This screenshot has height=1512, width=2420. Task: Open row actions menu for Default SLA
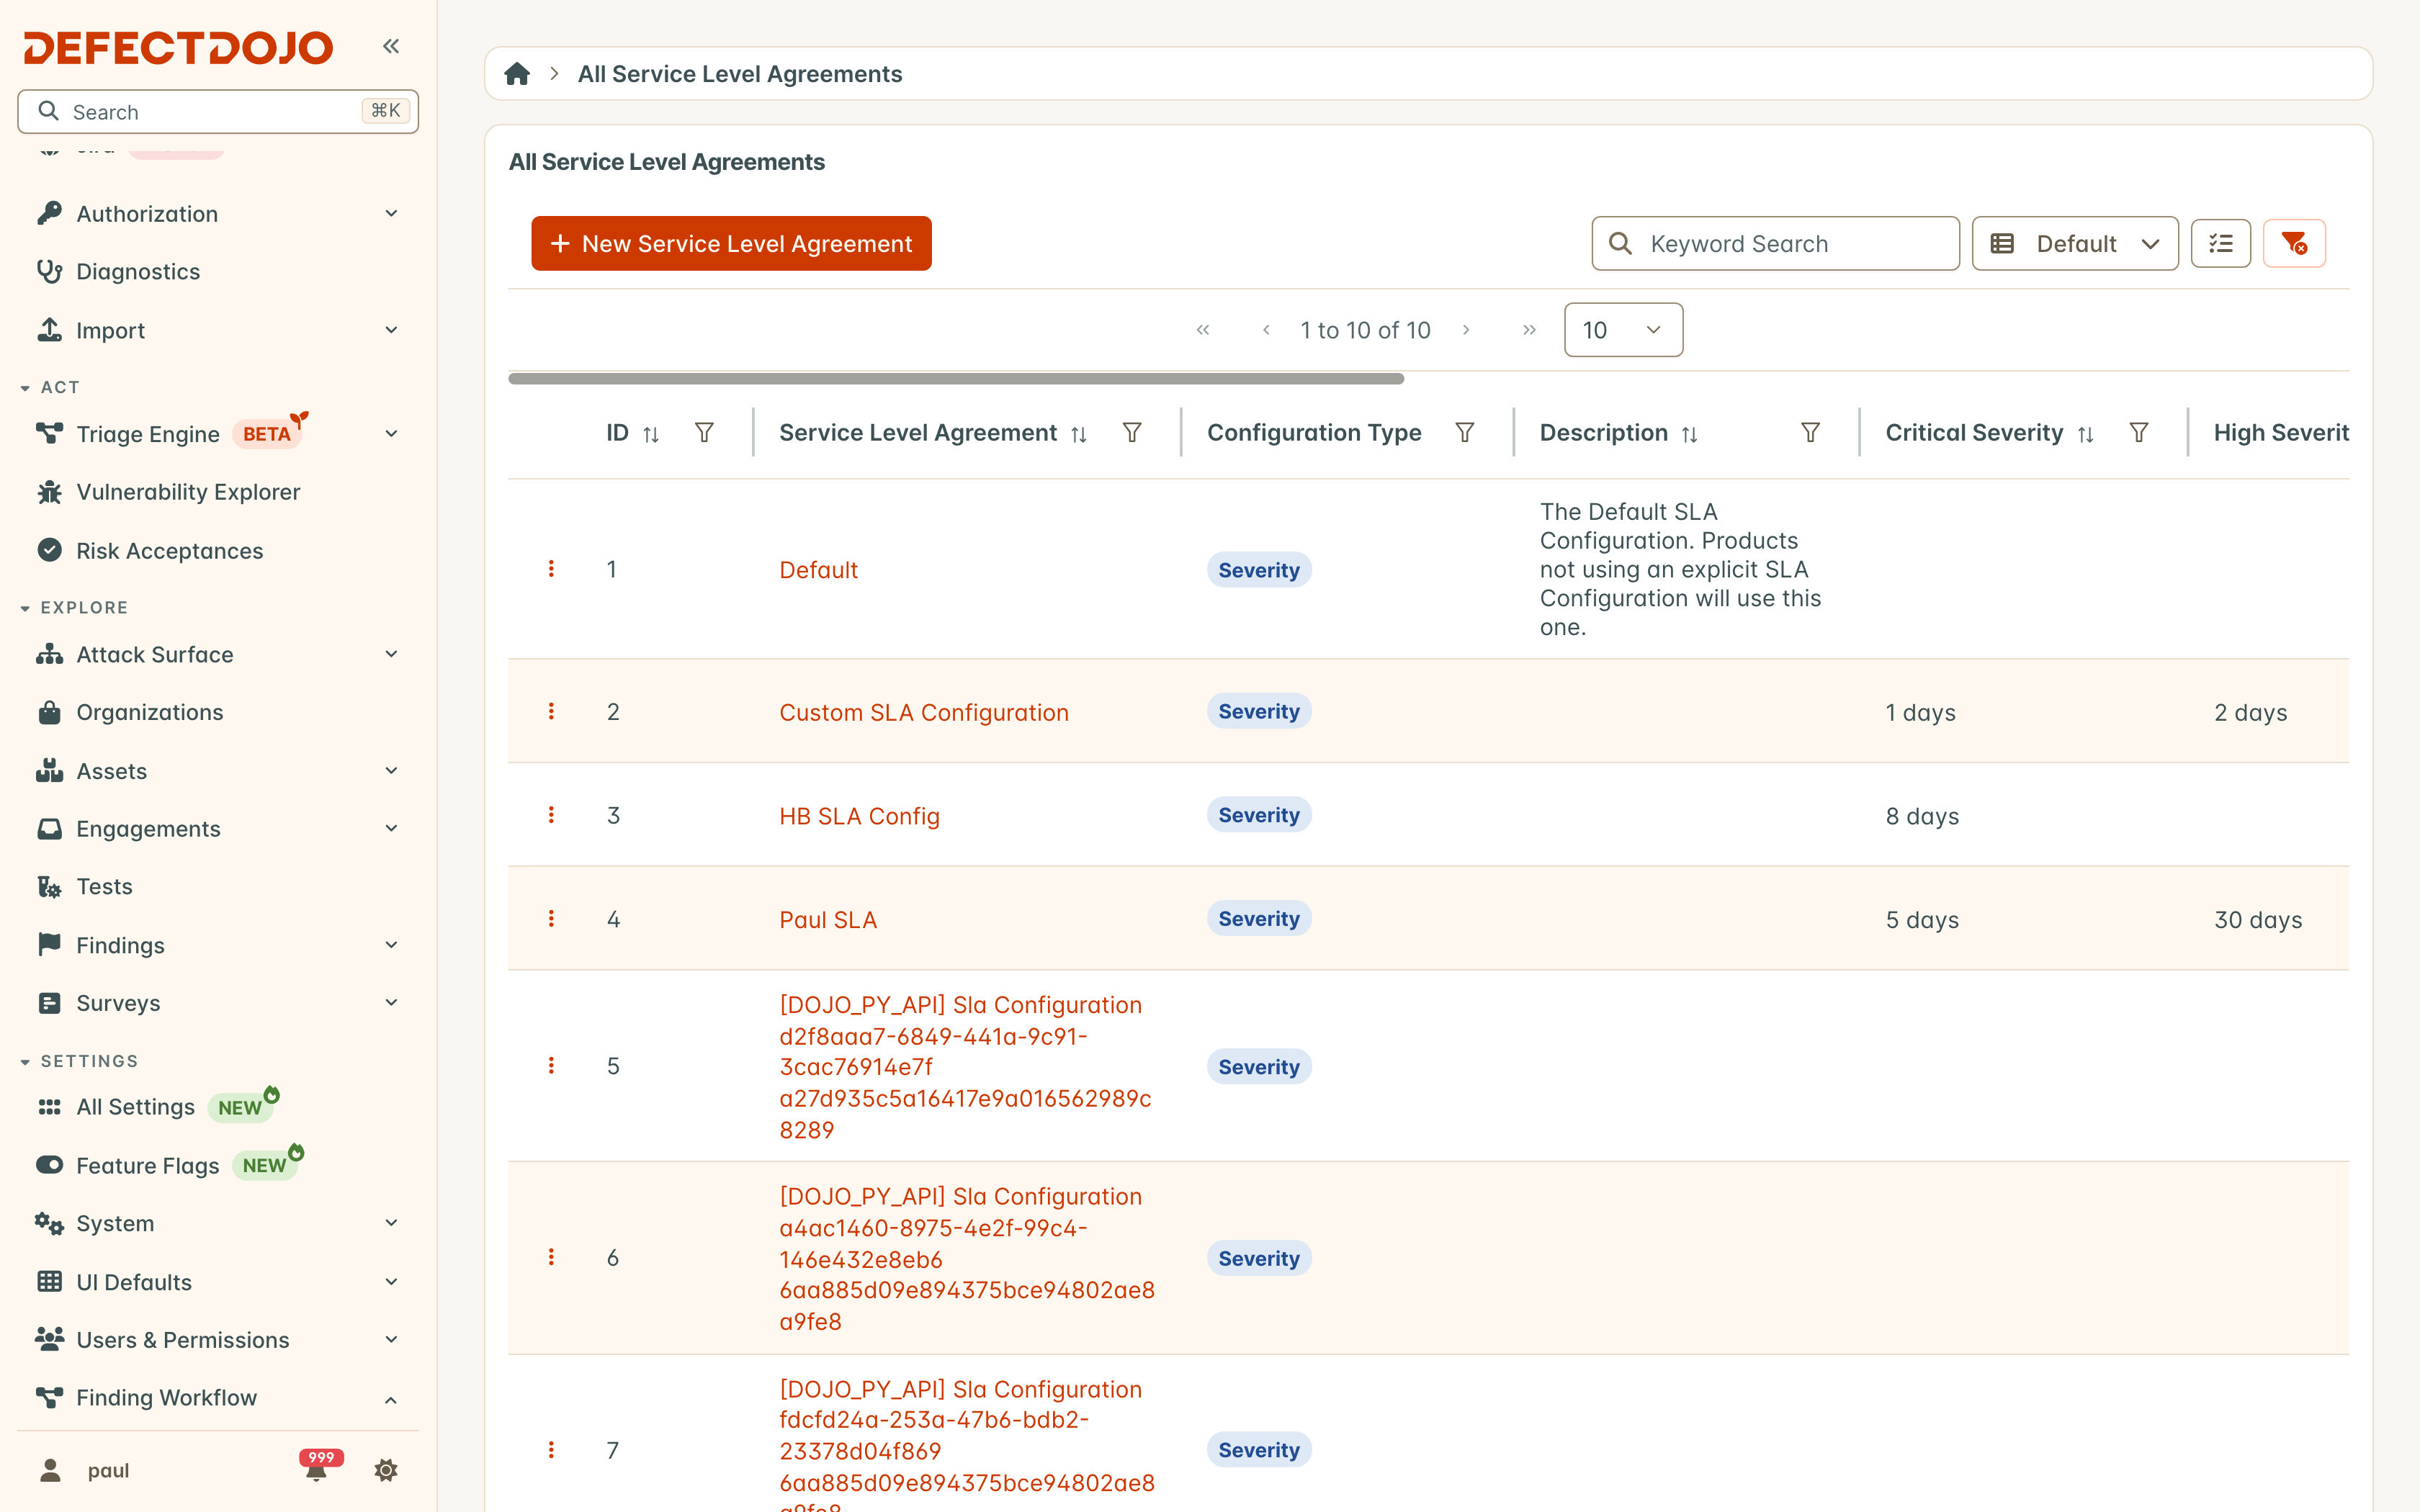(x=551, y=569)
